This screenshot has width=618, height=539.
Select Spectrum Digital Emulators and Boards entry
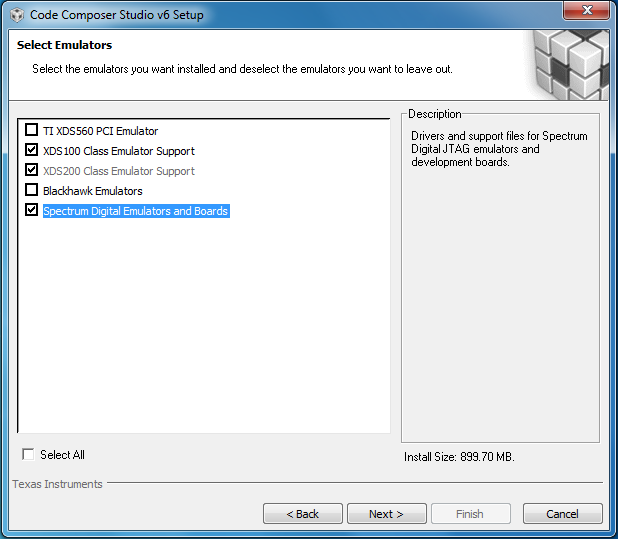tap(135, 211)
